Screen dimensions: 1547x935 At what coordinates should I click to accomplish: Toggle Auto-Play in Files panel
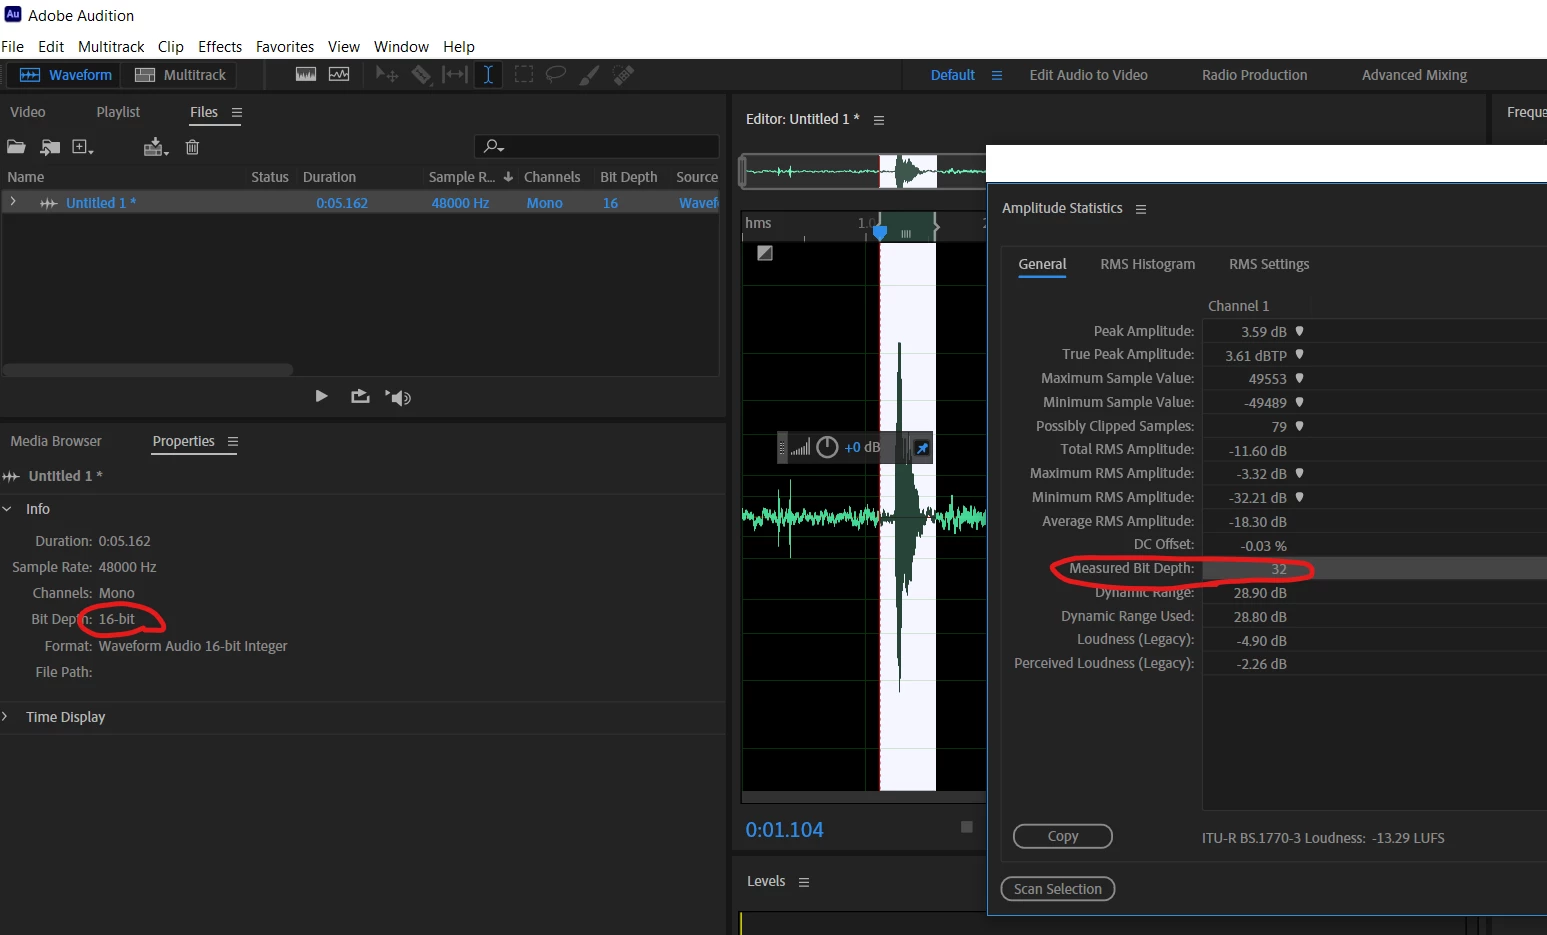pyautogui.click(x=398, y=397)
